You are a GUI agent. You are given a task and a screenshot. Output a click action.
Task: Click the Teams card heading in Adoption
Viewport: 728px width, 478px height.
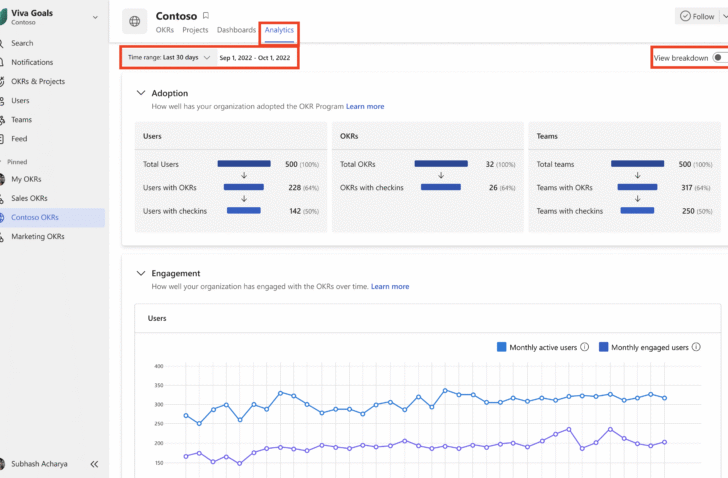[547, 136]
